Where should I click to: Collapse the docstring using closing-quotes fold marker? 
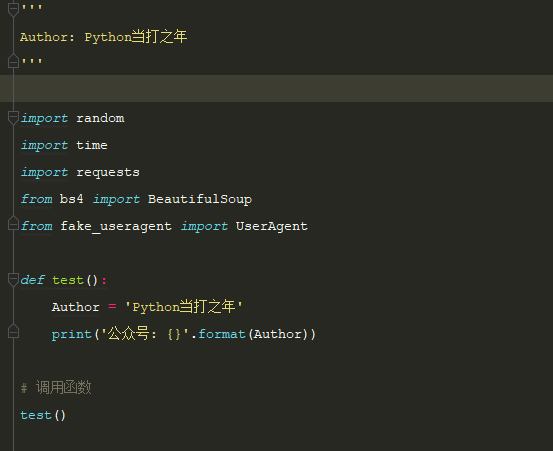tap(13, 61)
